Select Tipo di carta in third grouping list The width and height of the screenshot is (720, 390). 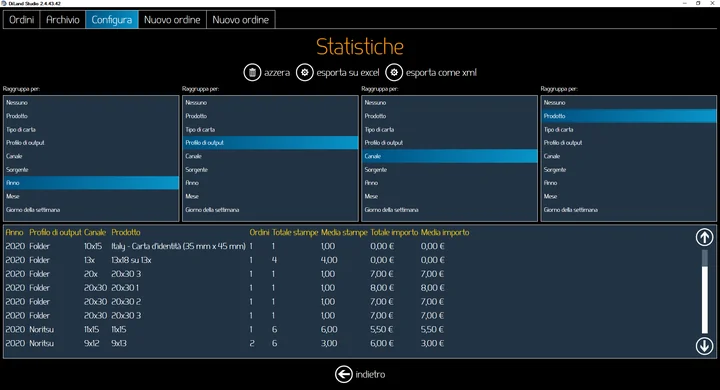coord(450,130)
